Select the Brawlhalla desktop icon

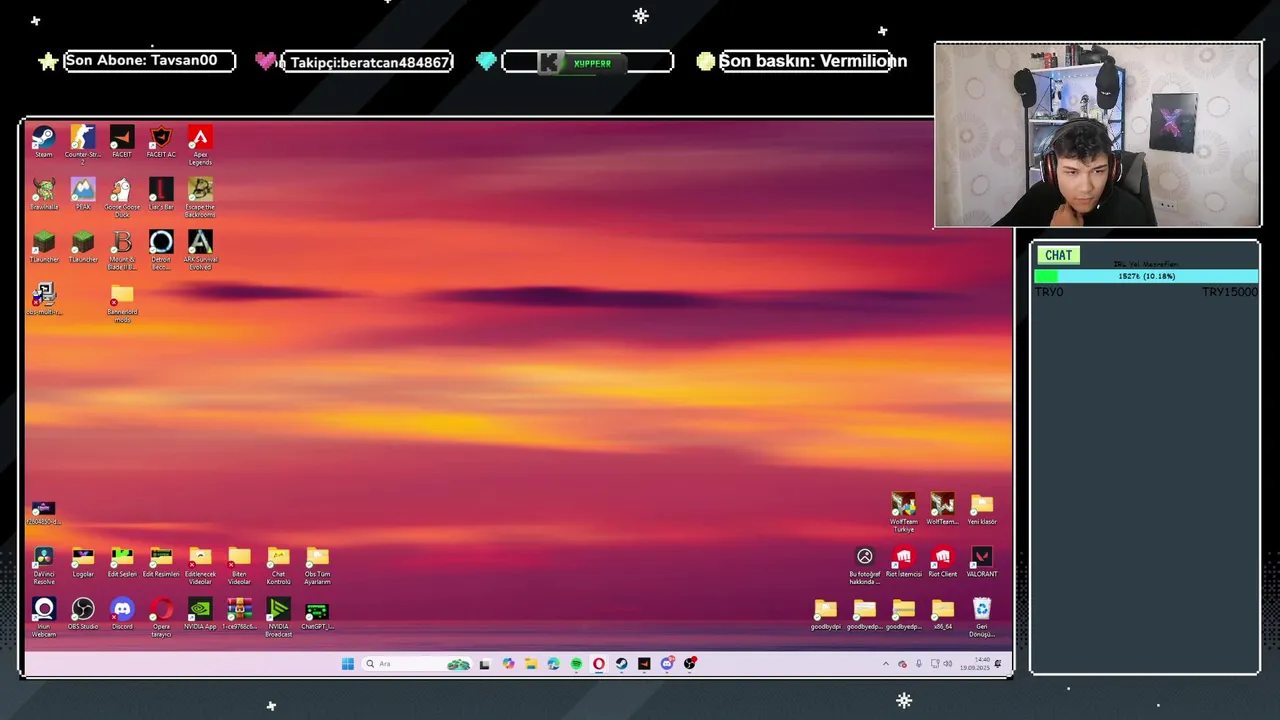[x=44, y=194]
